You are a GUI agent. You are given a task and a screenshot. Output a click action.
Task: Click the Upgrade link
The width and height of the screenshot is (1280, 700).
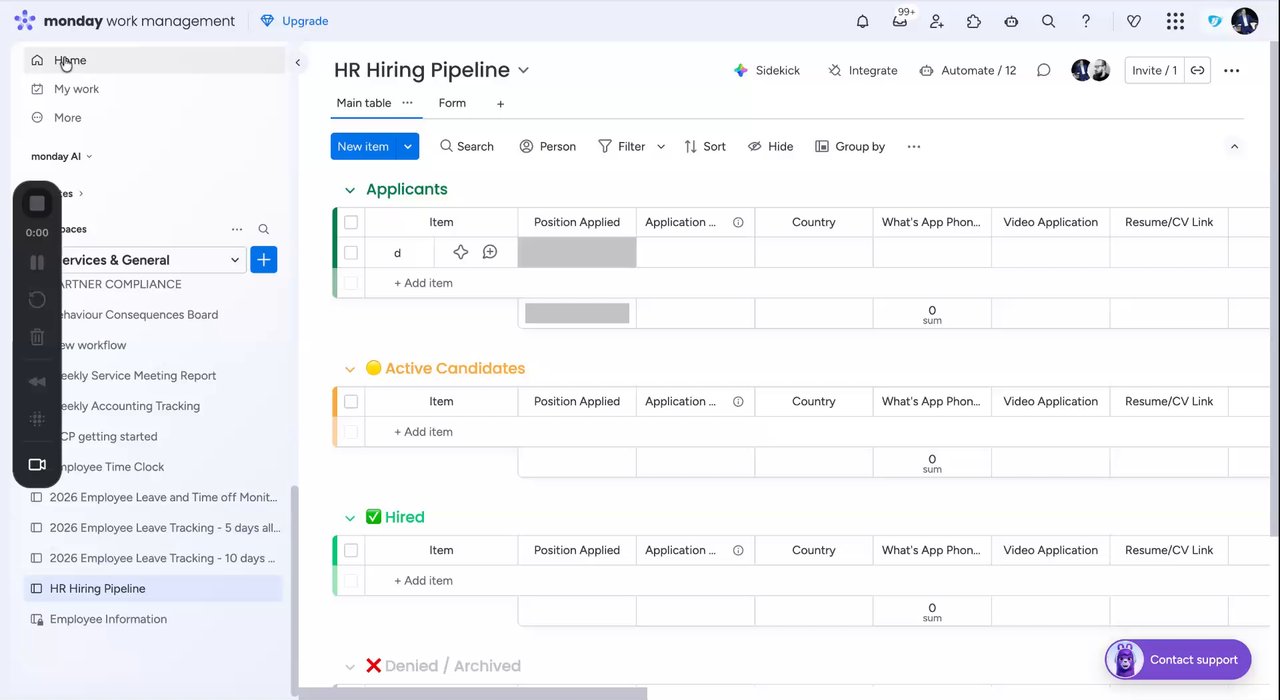pyautogui.click(x=294, y=21)
